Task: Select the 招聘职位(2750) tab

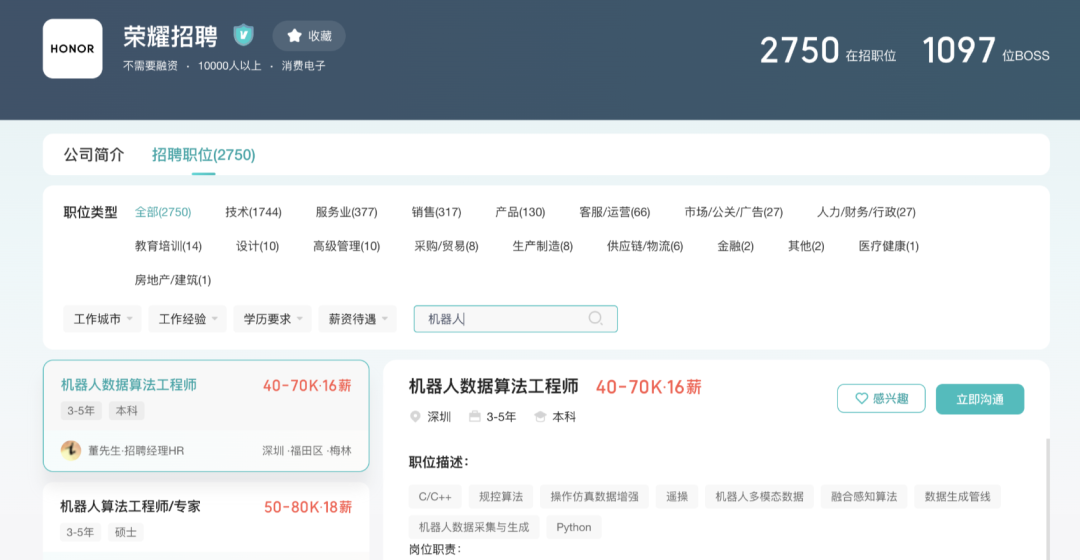Action: [203, 155]
